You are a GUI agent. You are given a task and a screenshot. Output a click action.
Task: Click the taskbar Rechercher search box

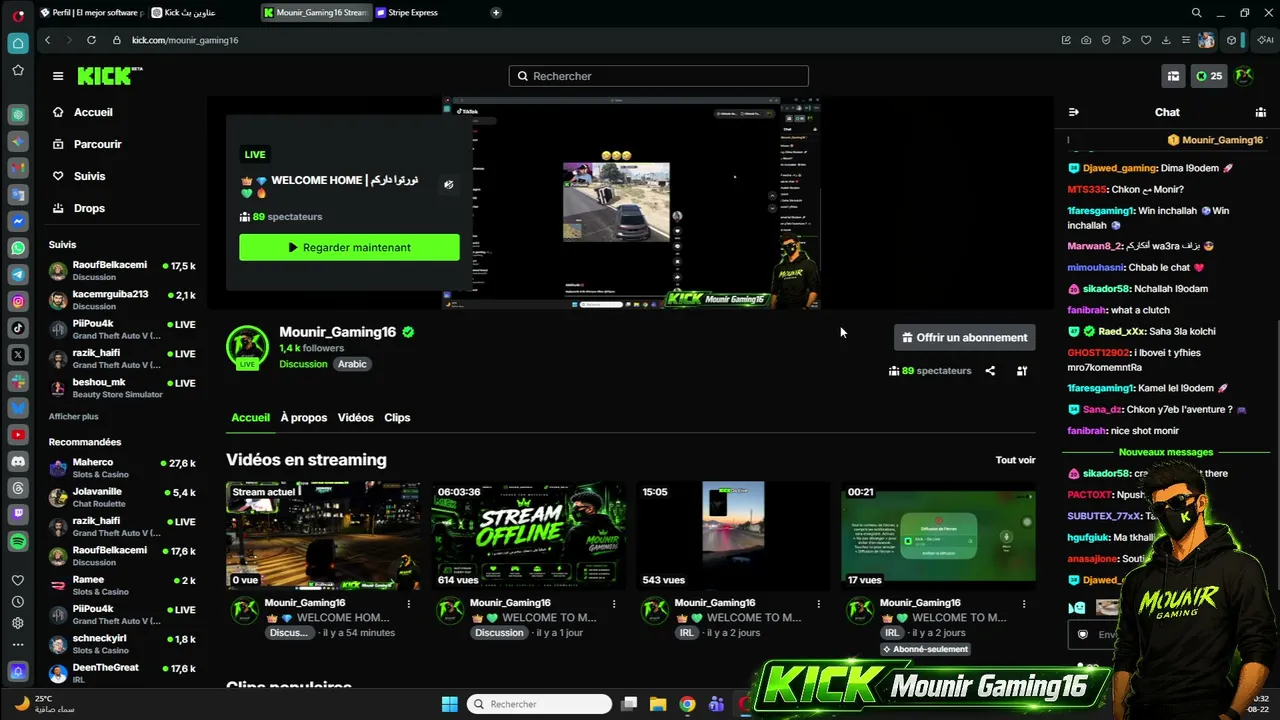point(539,704)
